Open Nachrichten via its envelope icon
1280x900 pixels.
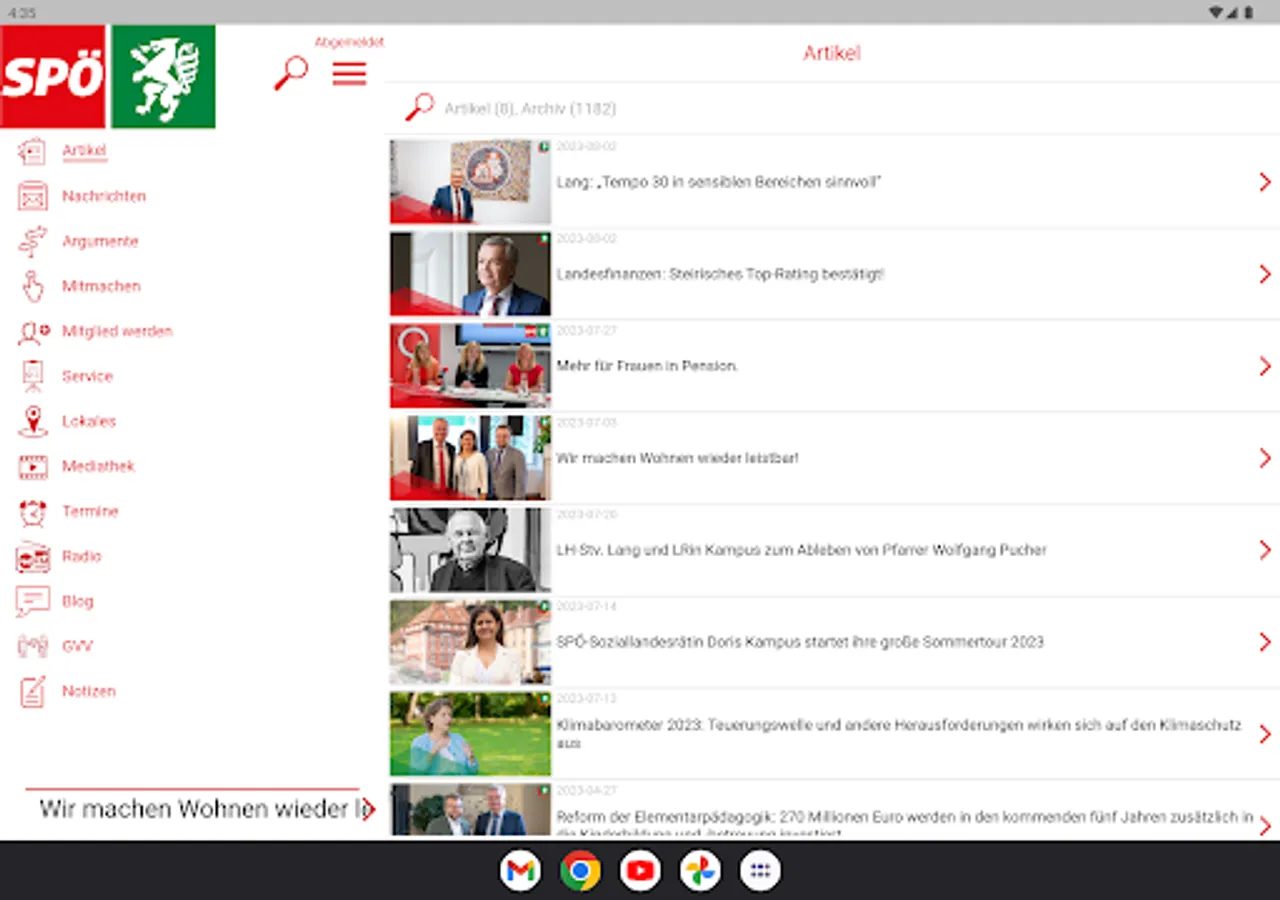click(33, 196)
